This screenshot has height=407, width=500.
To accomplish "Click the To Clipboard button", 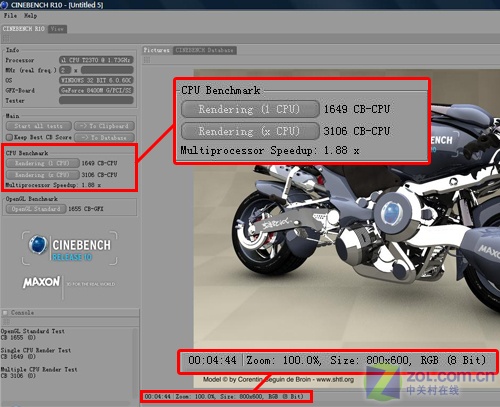I will [104, 126].
